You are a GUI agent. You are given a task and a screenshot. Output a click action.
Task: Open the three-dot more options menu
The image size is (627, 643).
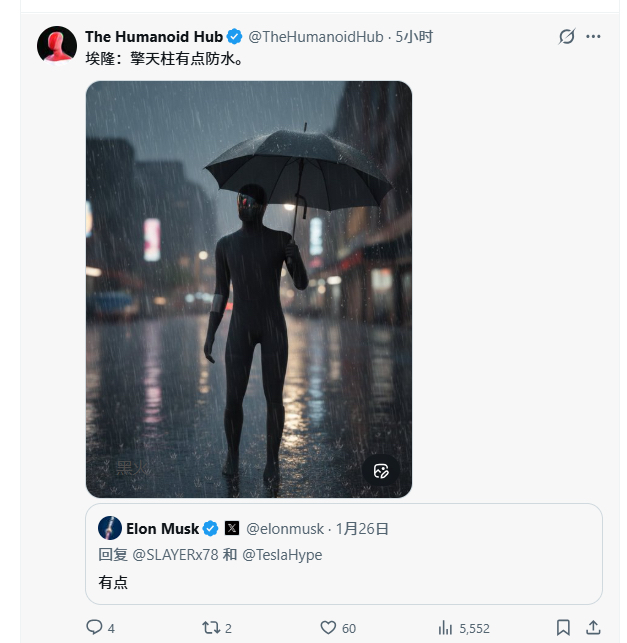pyautogui.click(x=593, y=36)
